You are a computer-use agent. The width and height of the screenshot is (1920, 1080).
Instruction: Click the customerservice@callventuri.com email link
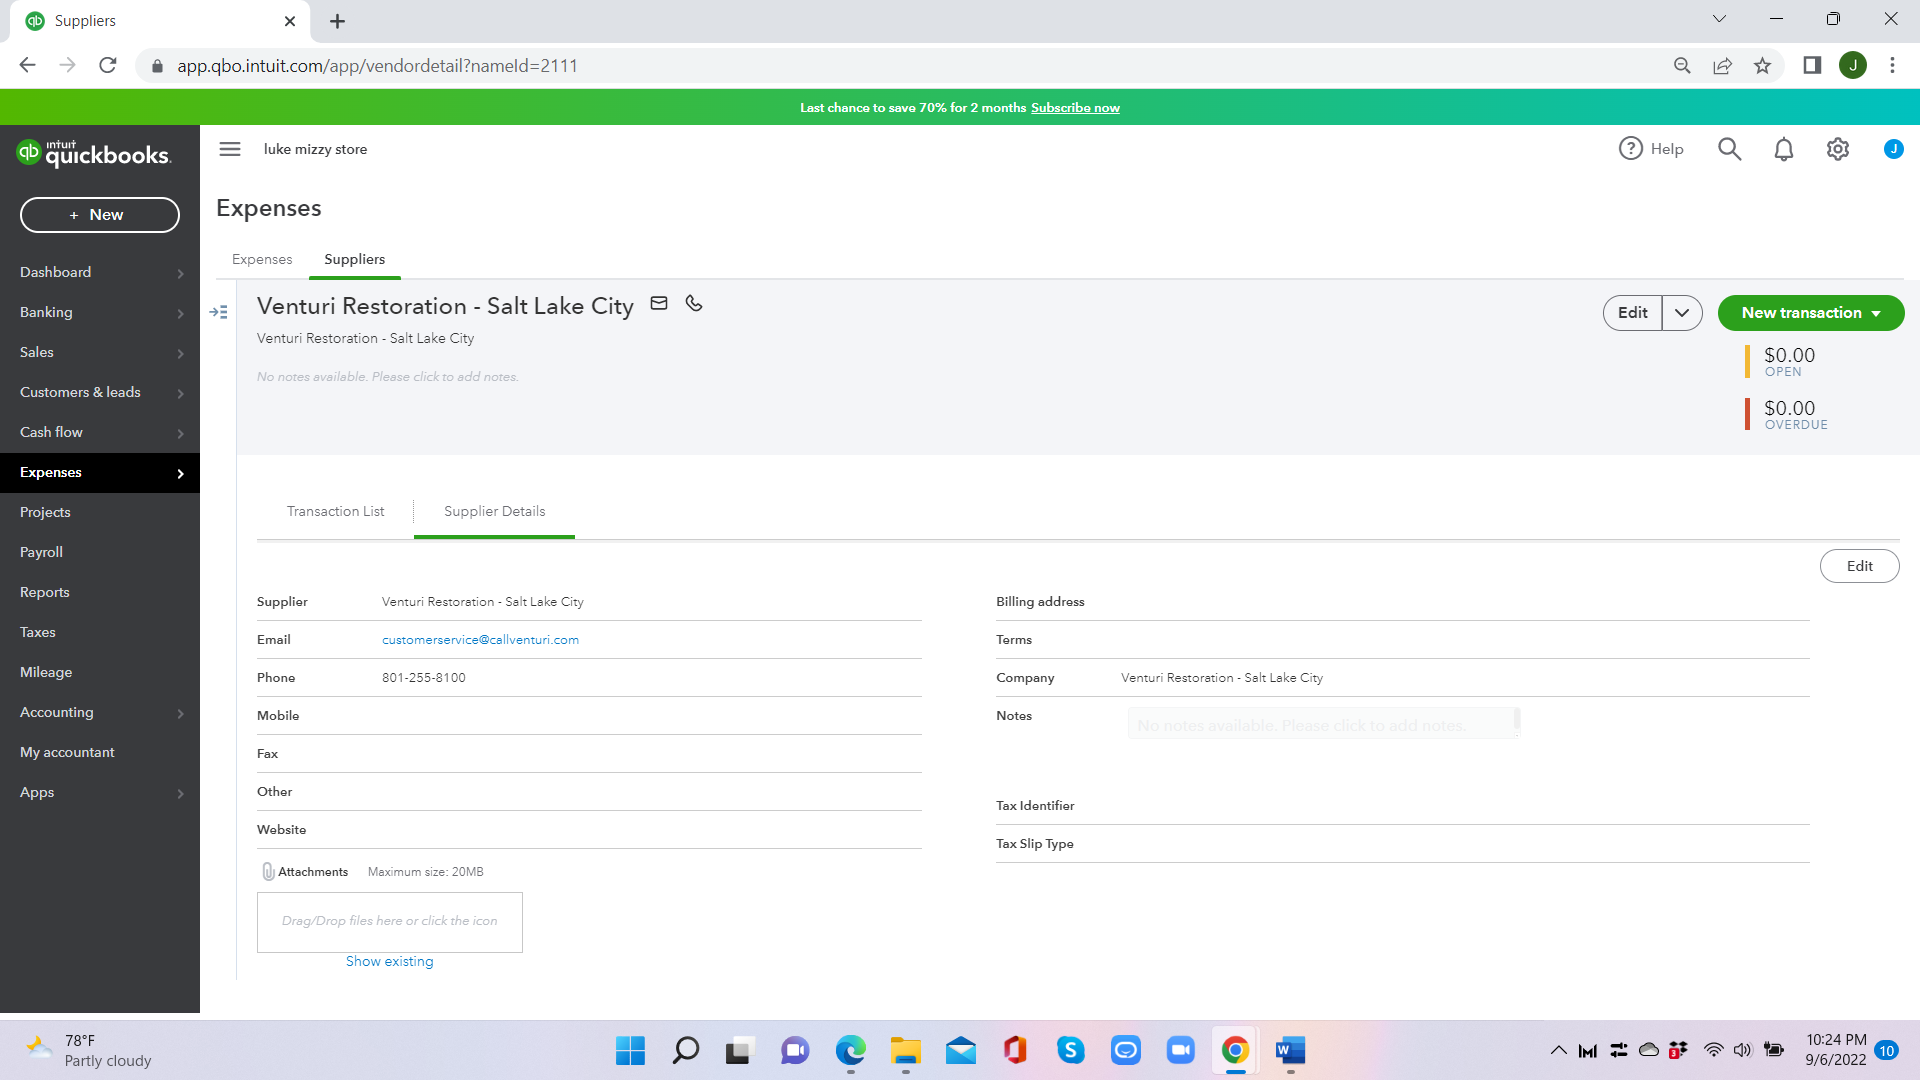tap(480, 640)
